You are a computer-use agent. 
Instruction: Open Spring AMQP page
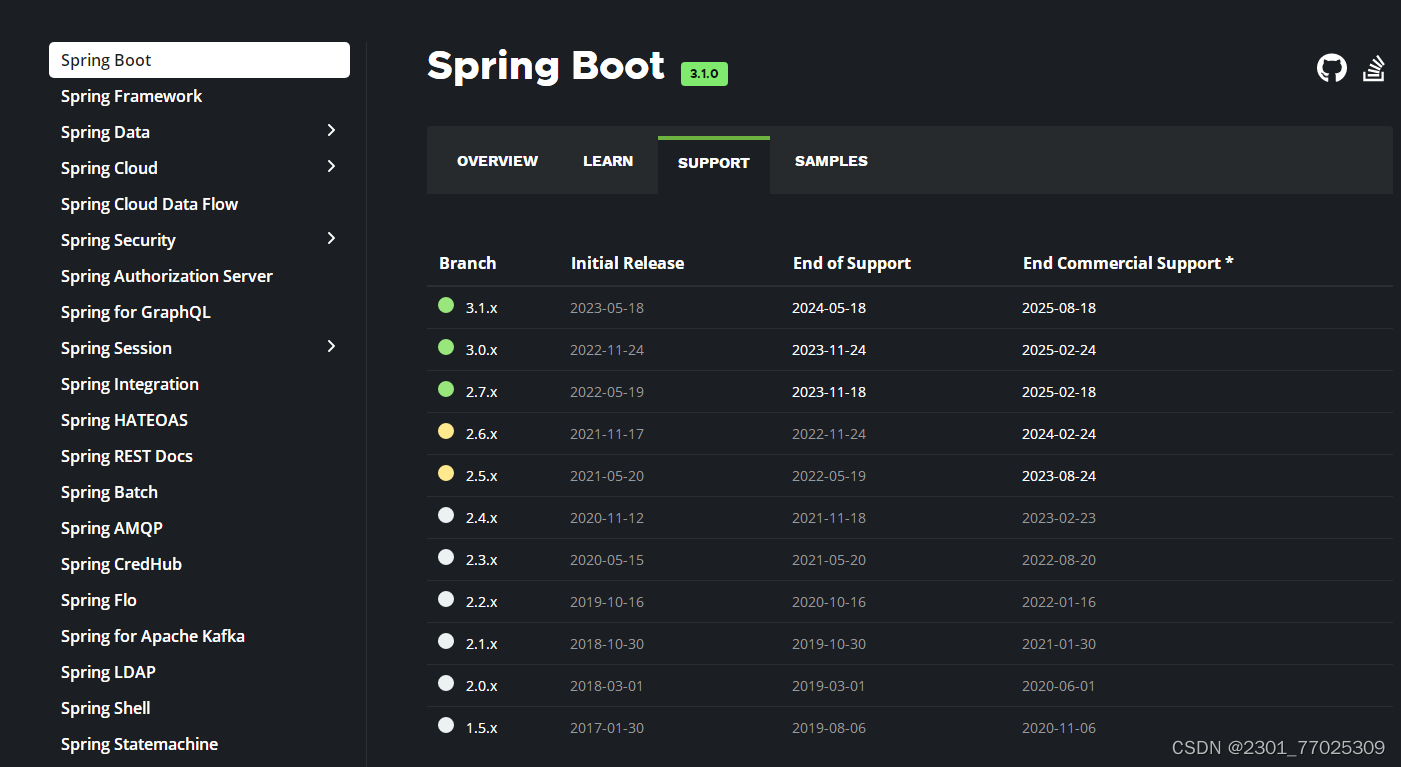tap(111, 528)
